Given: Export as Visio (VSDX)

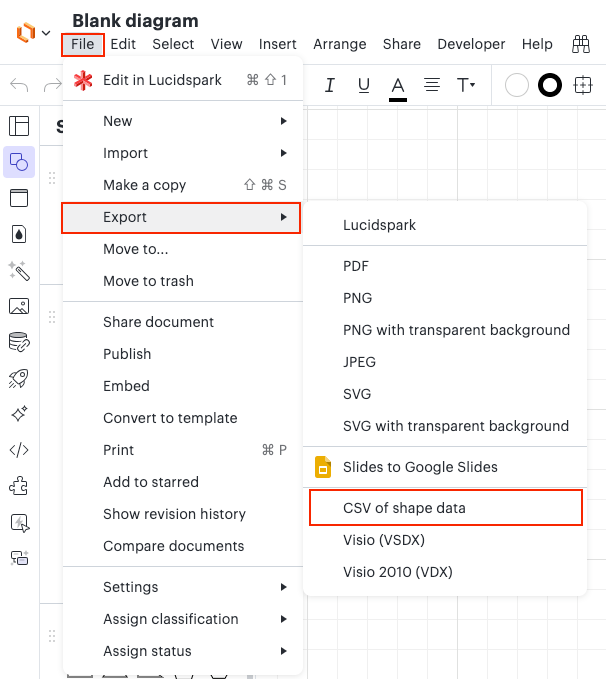Looking at the screenshot, I should click(x=445, y=540).
